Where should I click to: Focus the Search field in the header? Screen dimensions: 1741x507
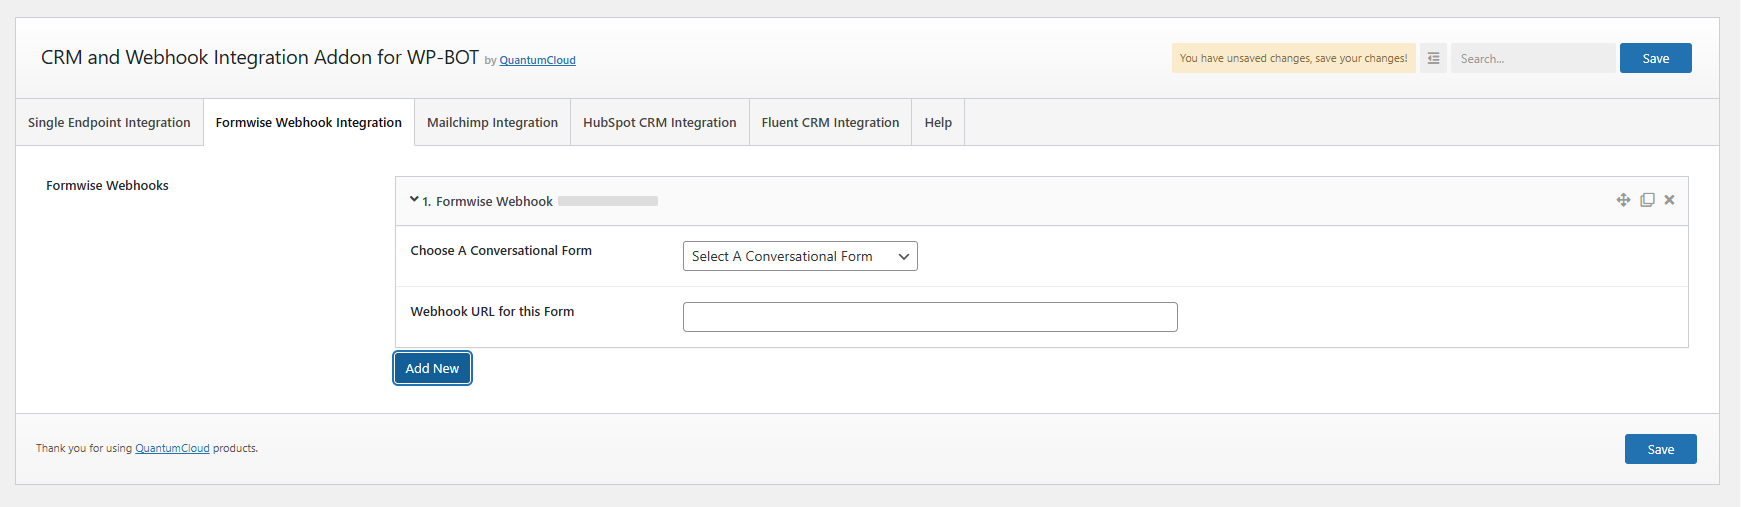tap(1532, 58)
